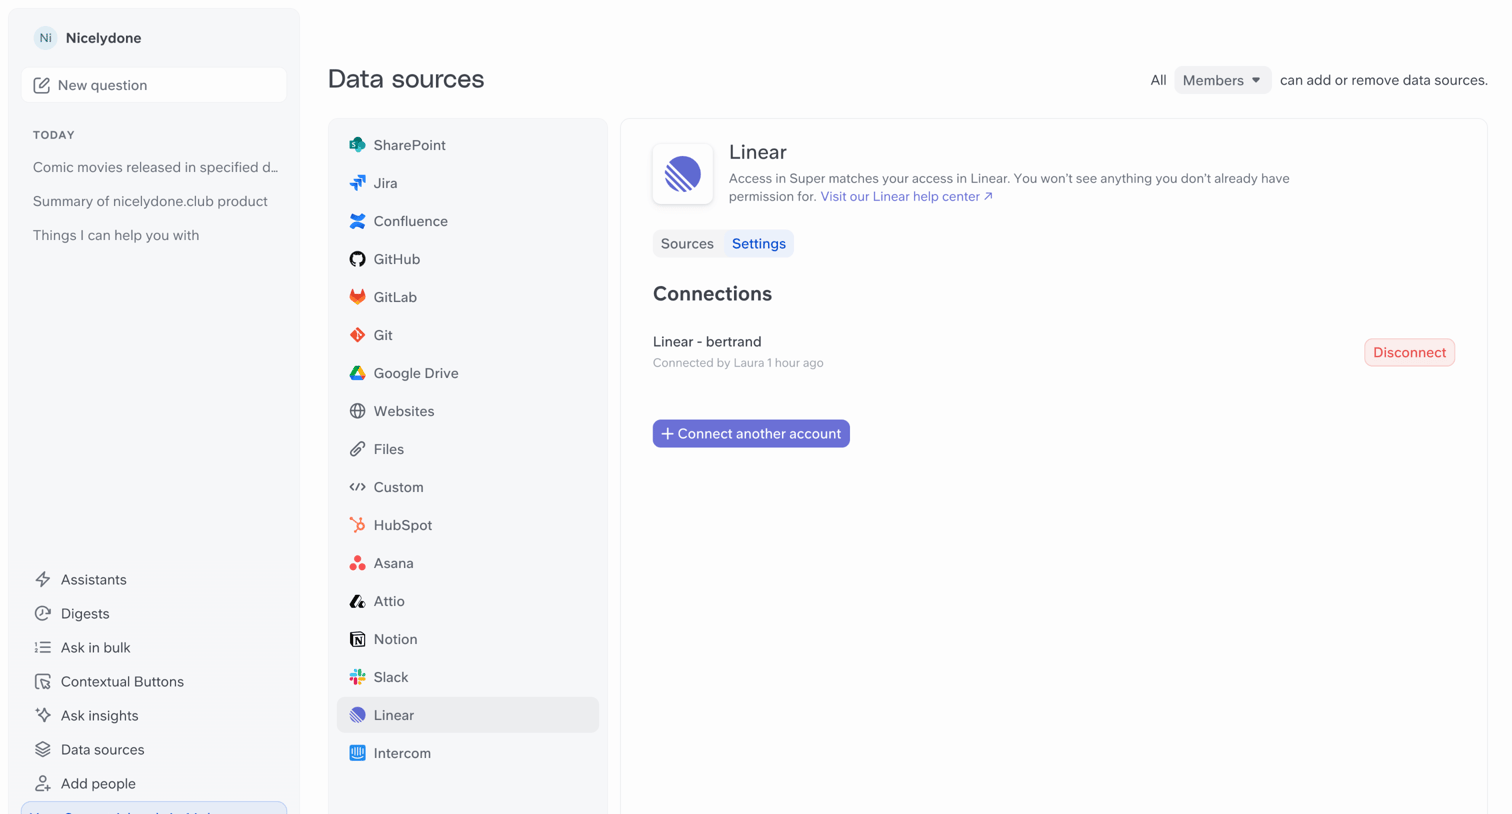Select the Intercom logo icon
Screen dimensions: 1512x814
coord(357,753)
